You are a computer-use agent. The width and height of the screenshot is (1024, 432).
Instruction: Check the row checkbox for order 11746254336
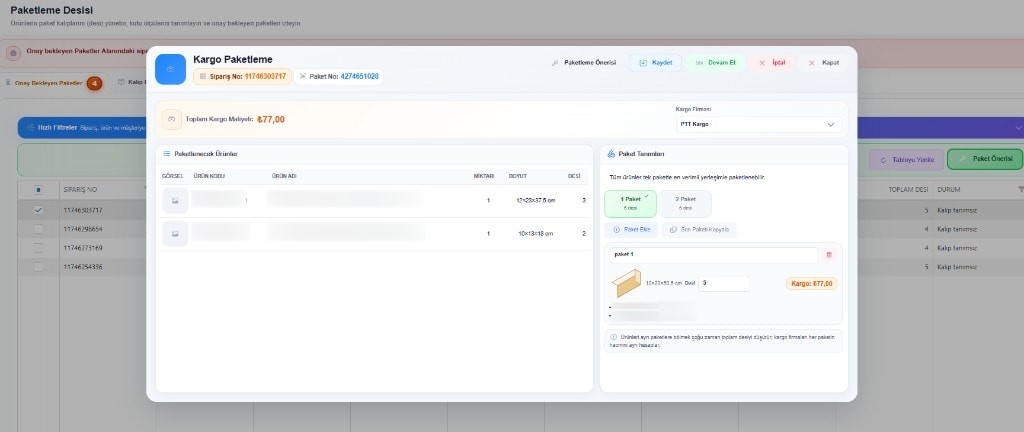coord(38,267)
